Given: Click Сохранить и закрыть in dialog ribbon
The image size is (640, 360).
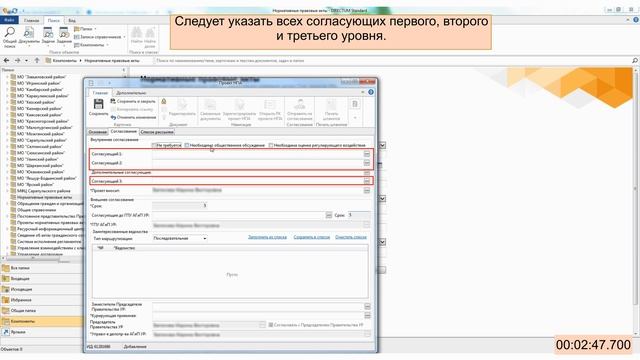Looking at the screenshot, I should click(133, 101).
